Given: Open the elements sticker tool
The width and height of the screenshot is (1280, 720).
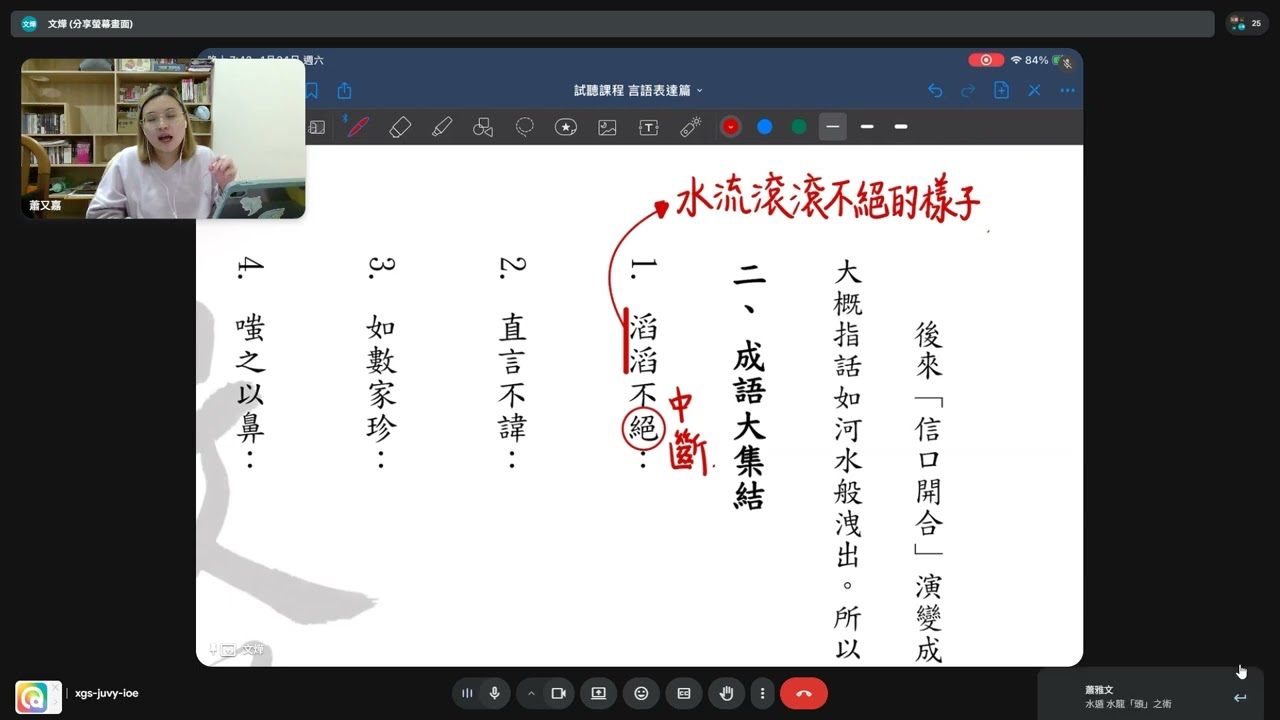Looking at the screenshot, I should (566, 127).
